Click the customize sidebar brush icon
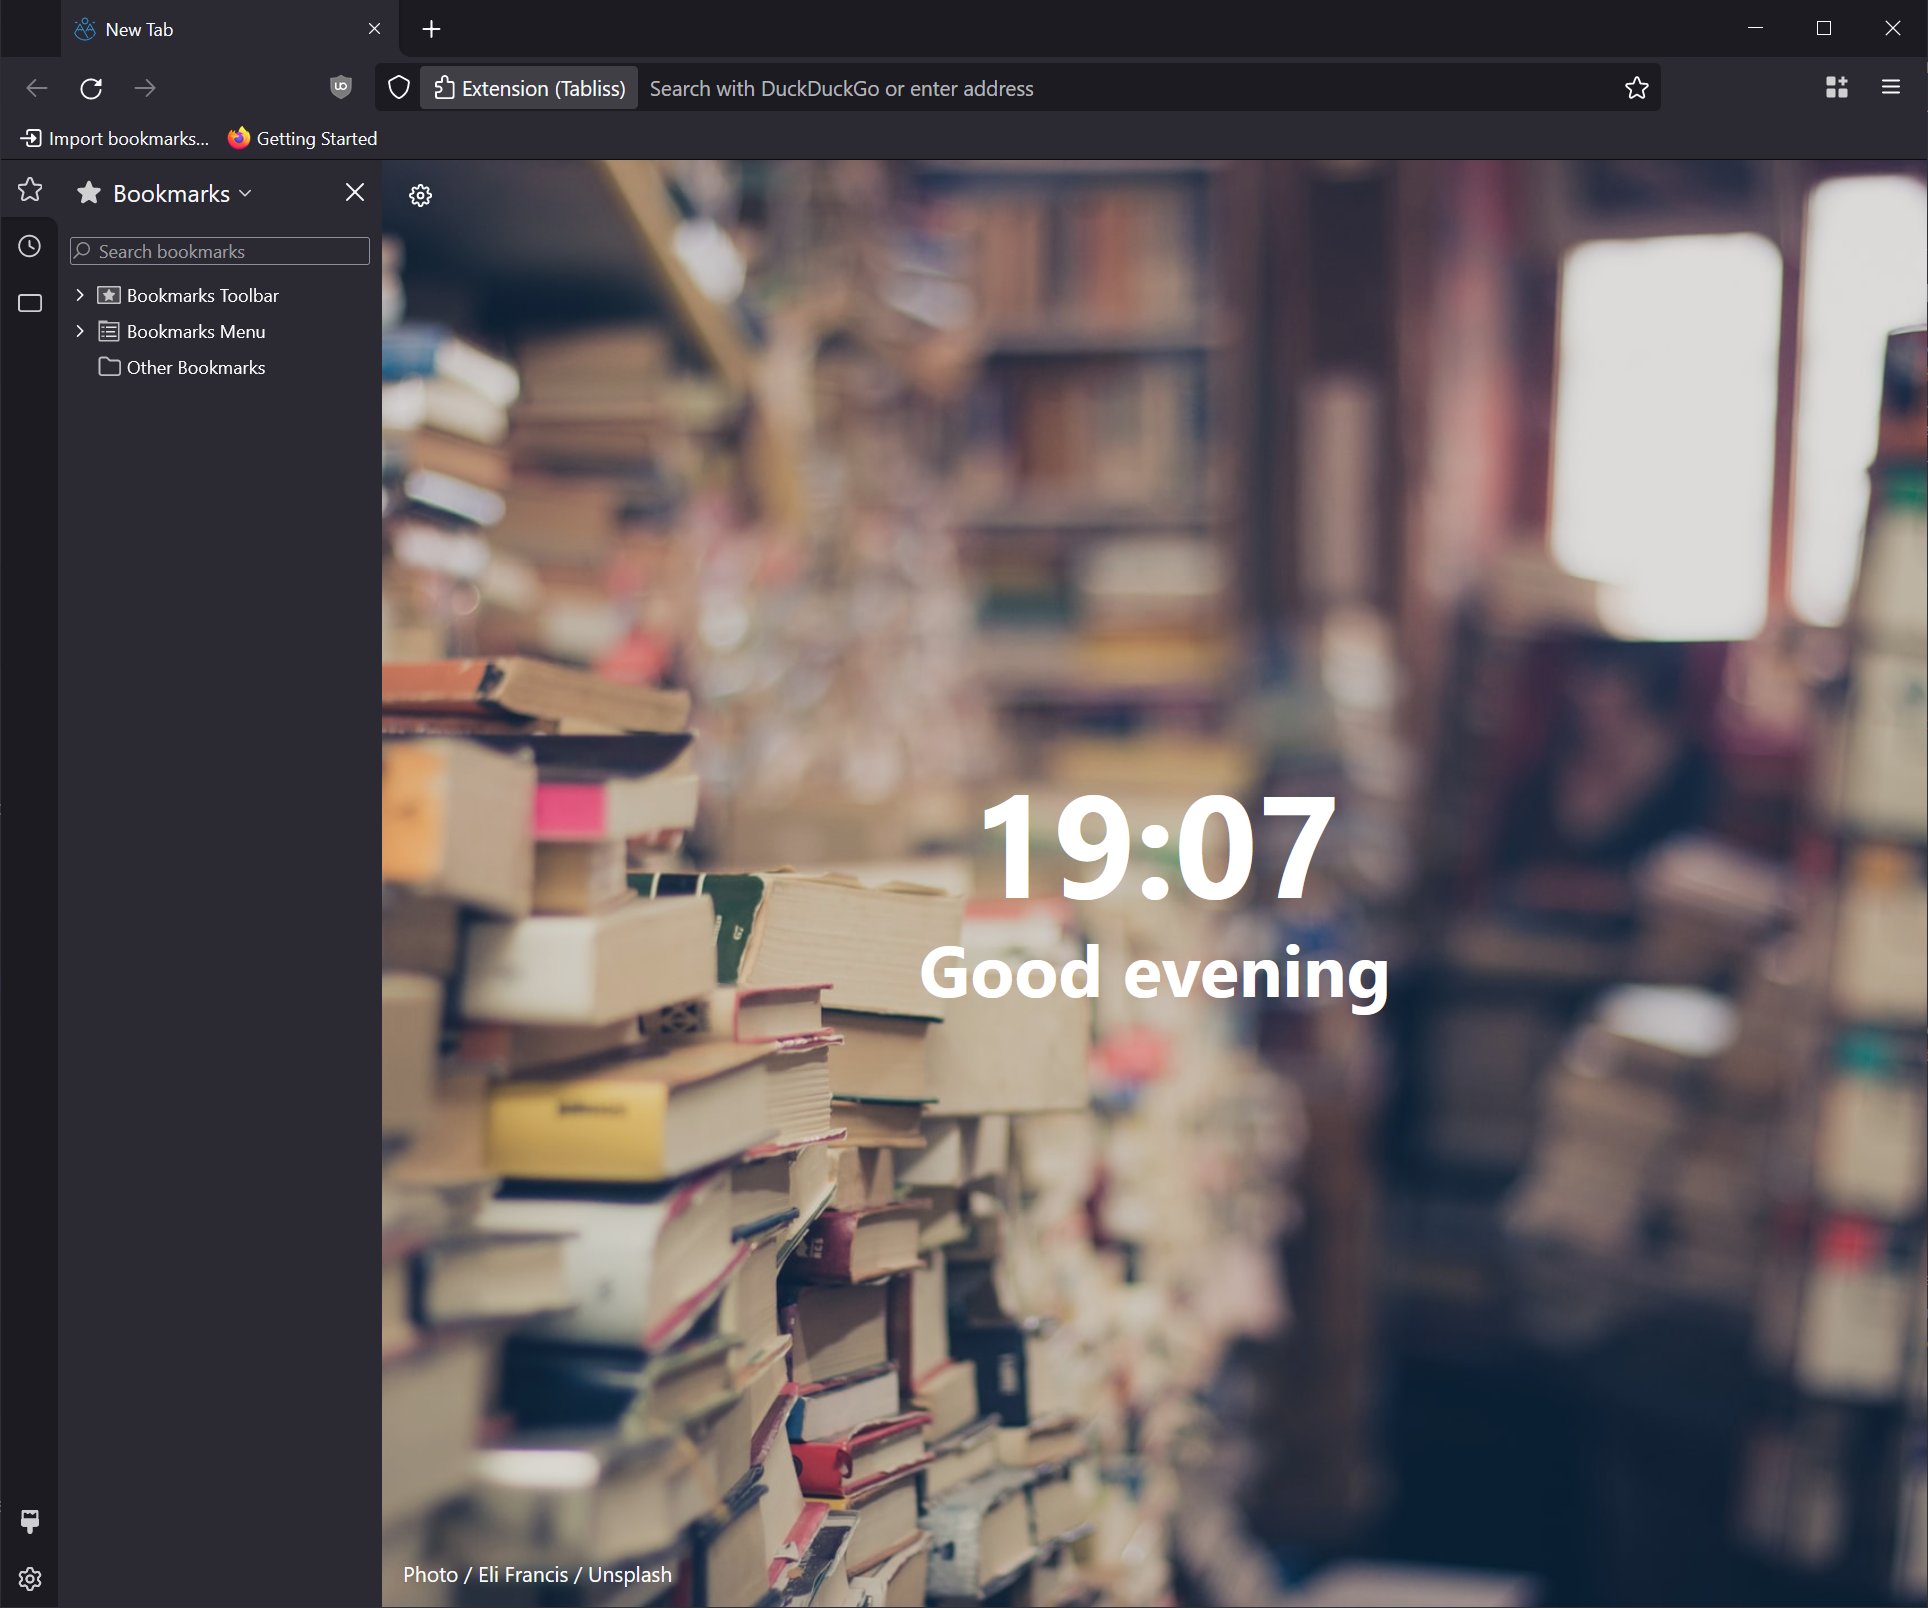 click(30, 1521)
